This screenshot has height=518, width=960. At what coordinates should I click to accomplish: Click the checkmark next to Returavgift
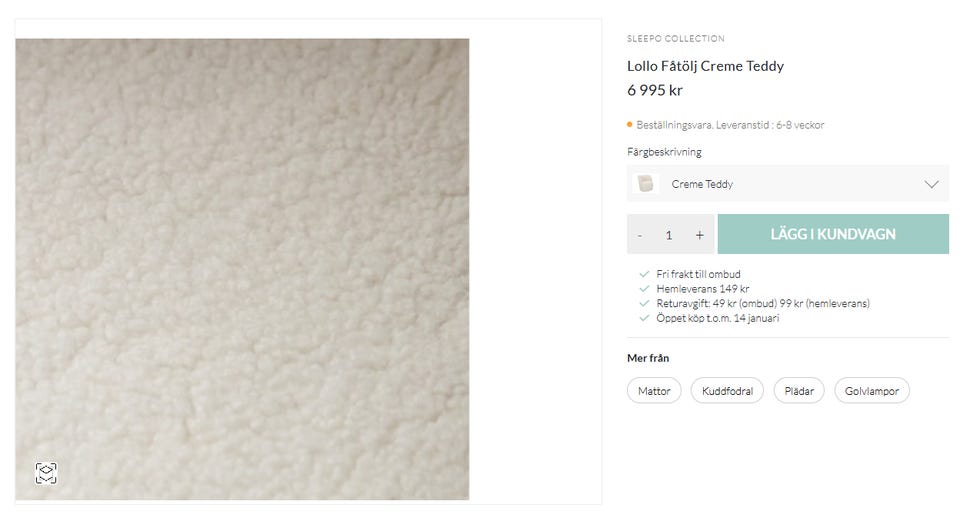click(644, 303)
